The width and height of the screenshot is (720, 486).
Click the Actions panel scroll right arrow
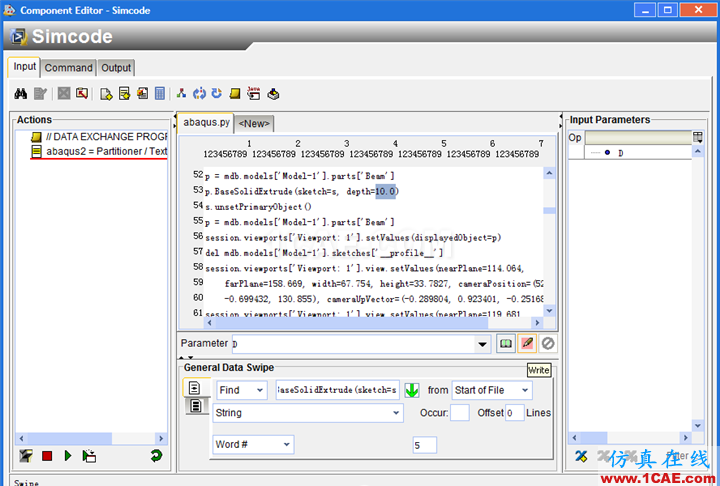coord(161,438)
